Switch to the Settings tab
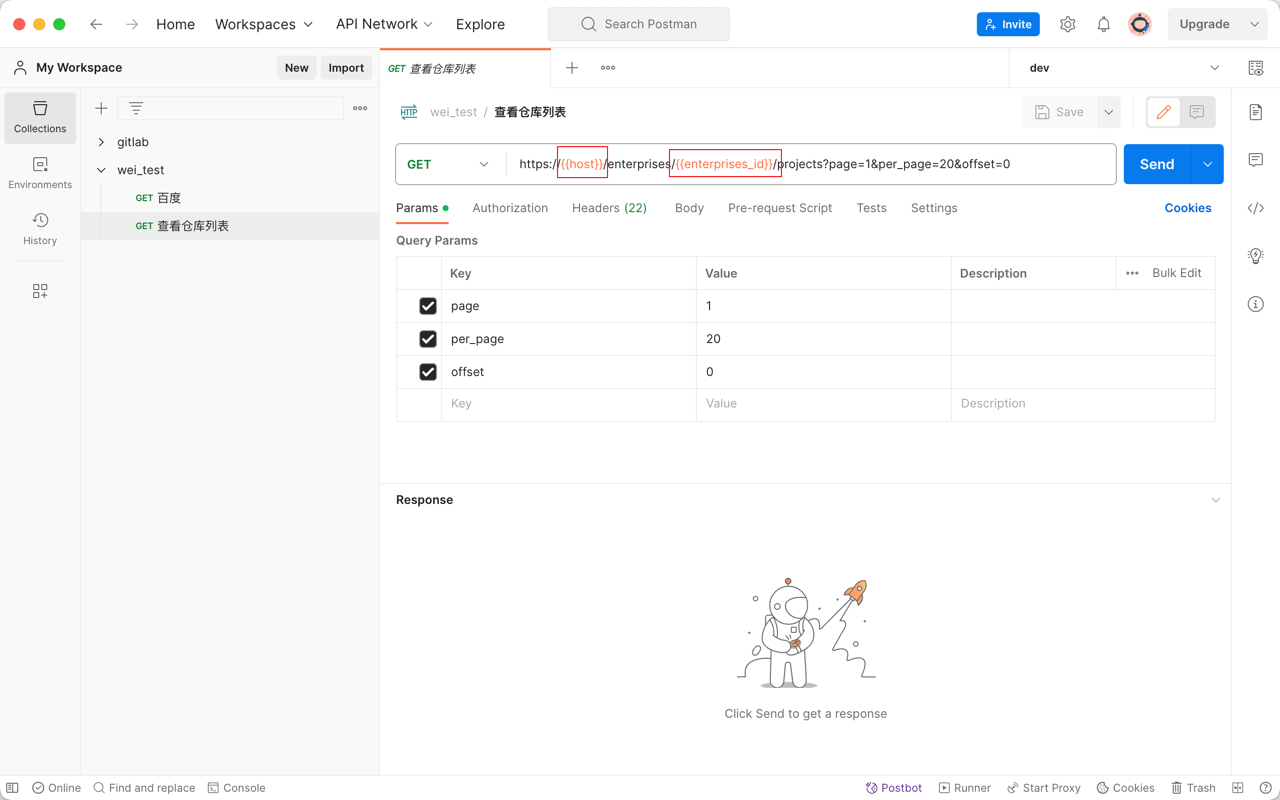This screenshot has width=1280, height=800. [x=934, y=208]
